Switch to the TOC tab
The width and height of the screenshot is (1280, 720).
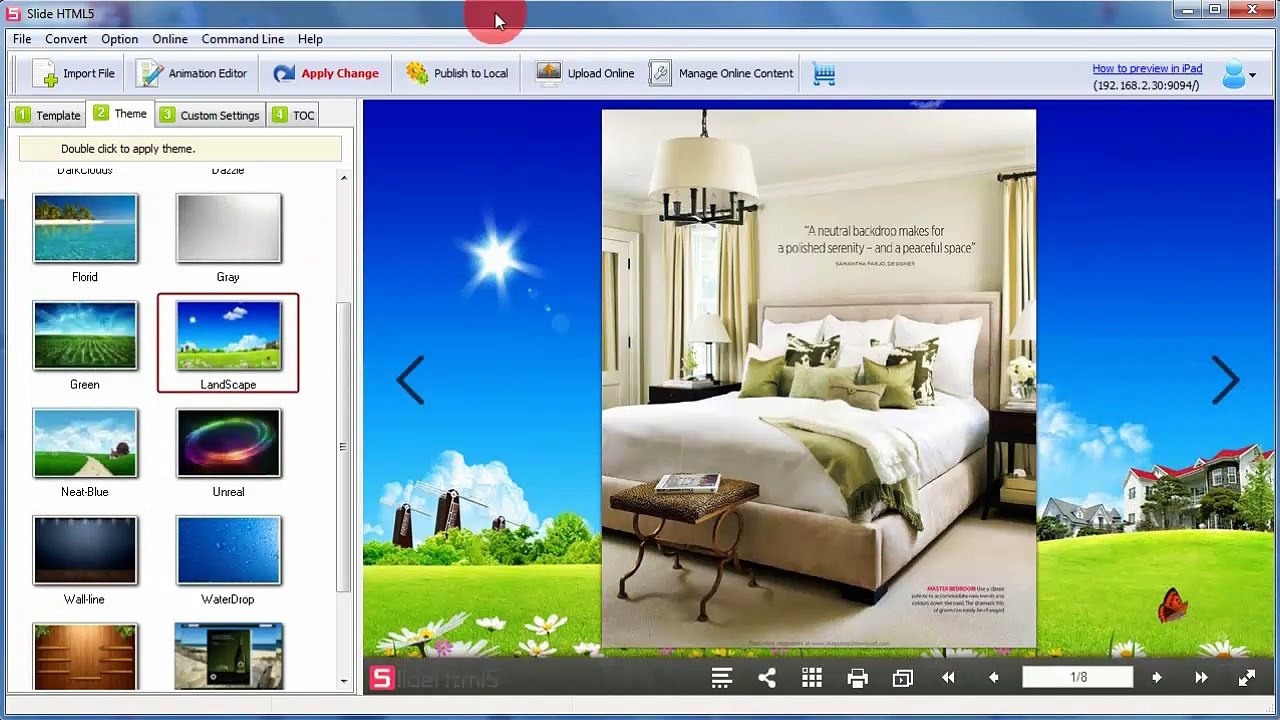tap(293, 115)
